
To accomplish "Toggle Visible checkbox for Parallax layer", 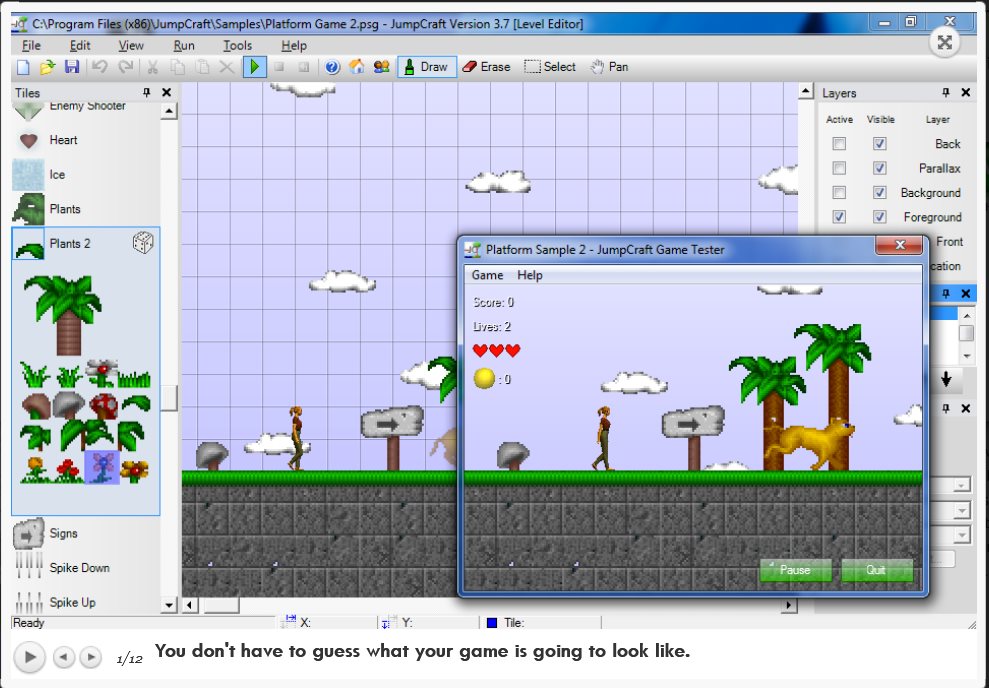I will click(879, 168).
